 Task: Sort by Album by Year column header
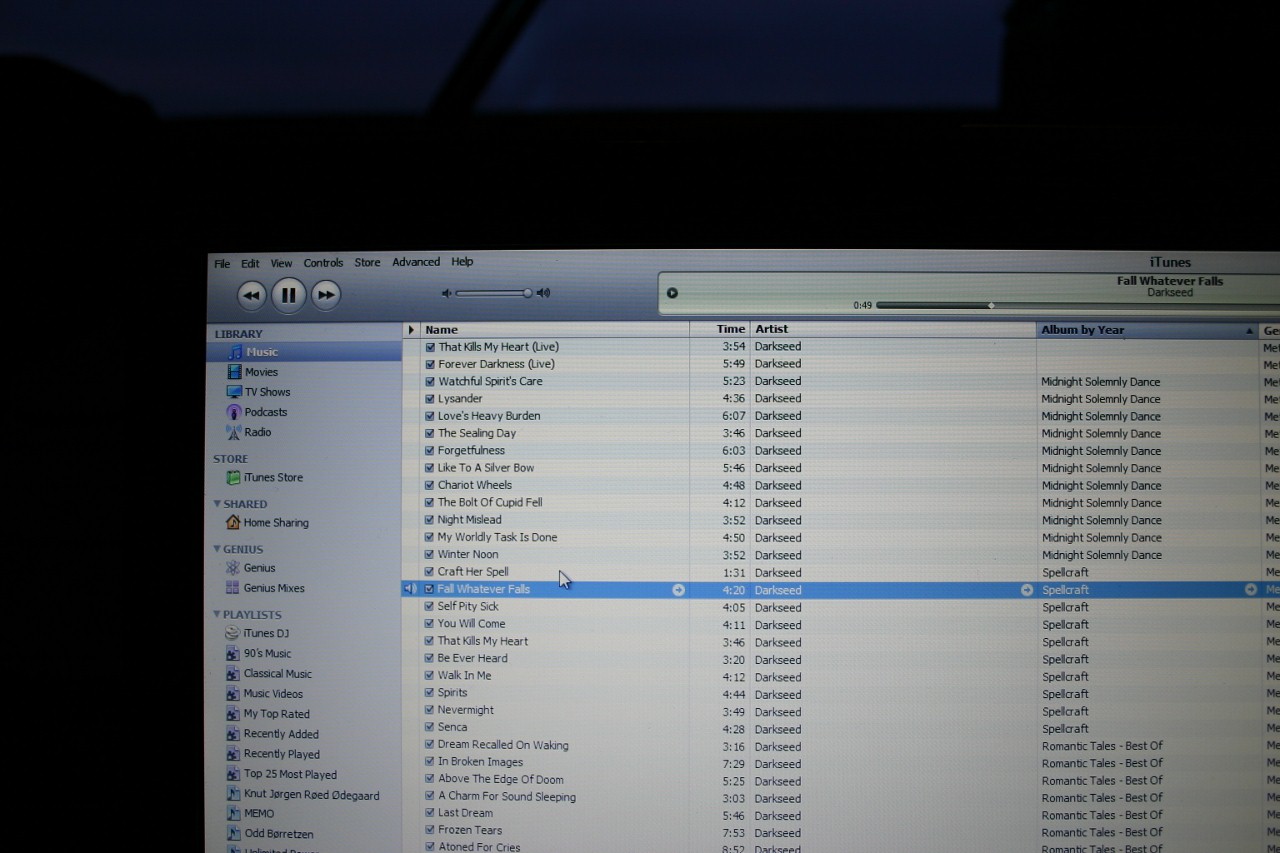(1147, 330)
